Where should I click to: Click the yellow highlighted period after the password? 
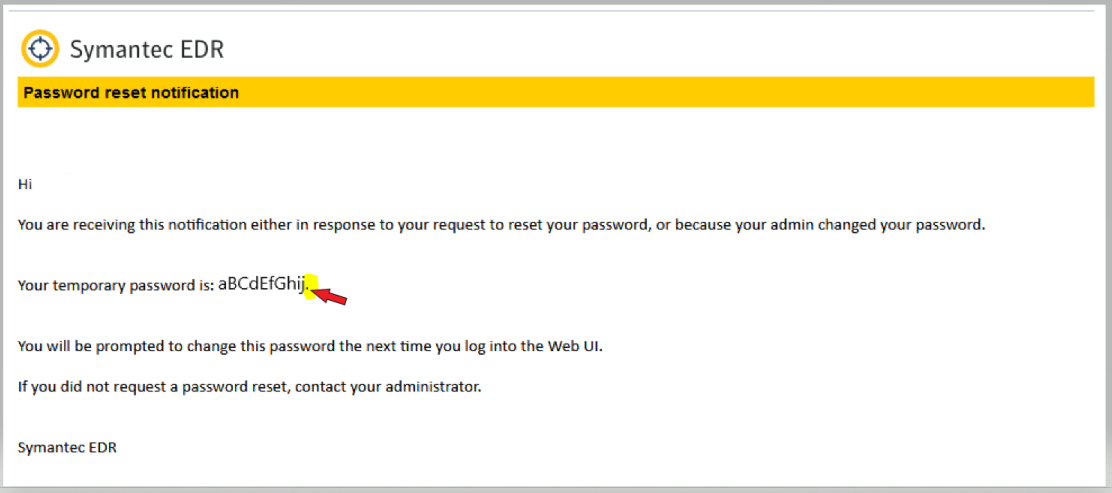pos(310,286)
